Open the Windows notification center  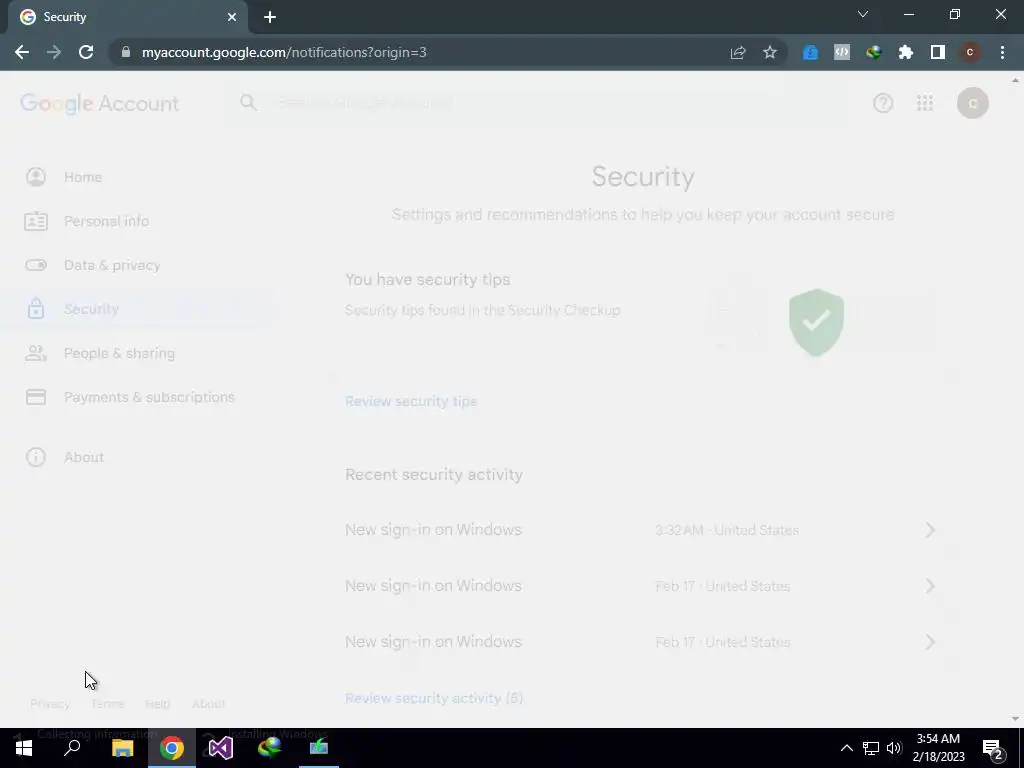[993, 748]
